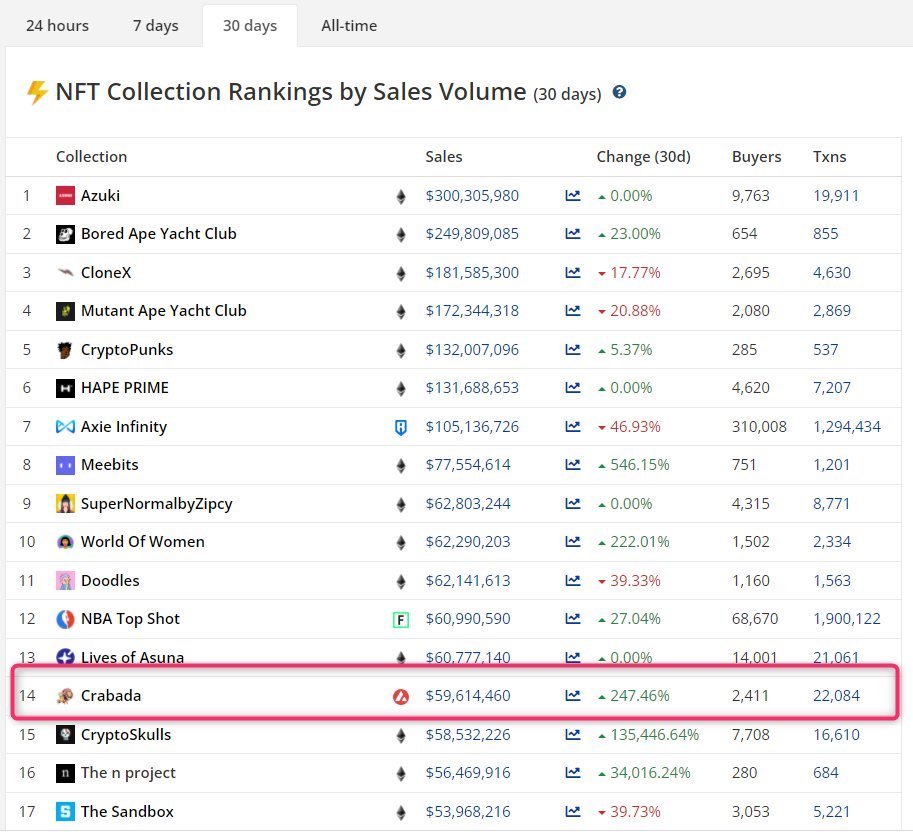The height and width of the screenshot is (835, 913).
Task: Click the Change (30d) column header
Action: pos(643,157)
